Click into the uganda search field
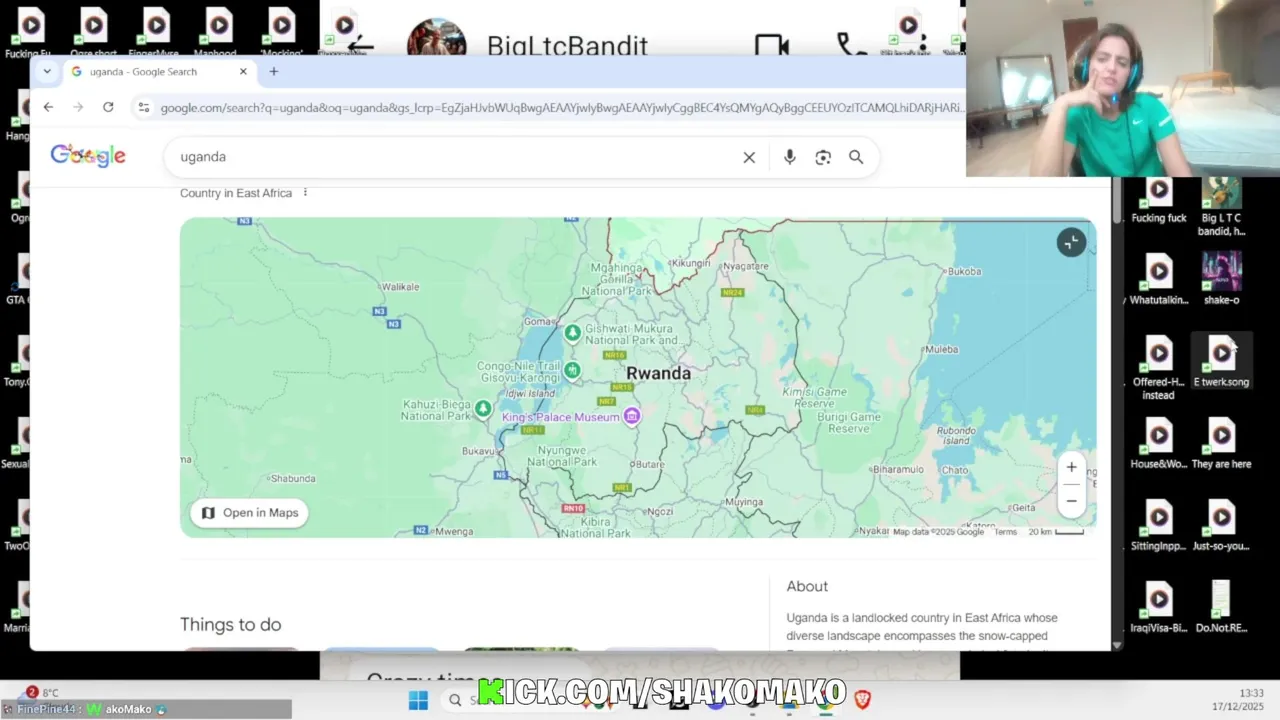This screenshot has height=720, width=1280. [x=450, y=157]
